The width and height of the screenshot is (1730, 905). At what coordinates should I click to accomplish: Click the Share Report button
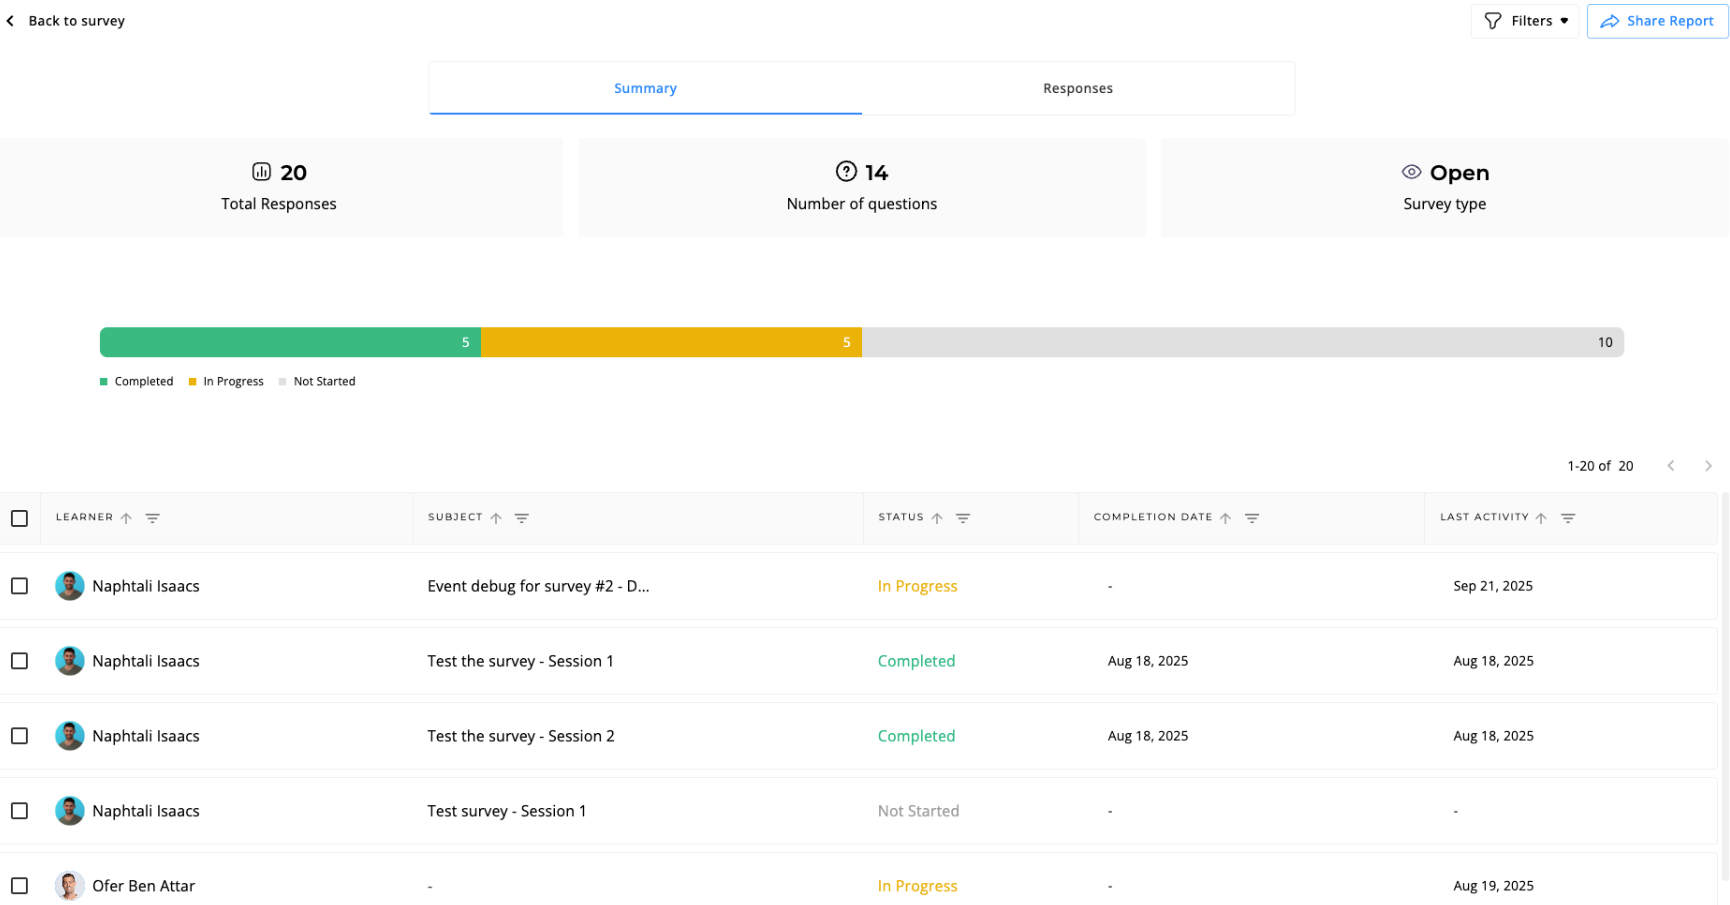coord(1657,21)
